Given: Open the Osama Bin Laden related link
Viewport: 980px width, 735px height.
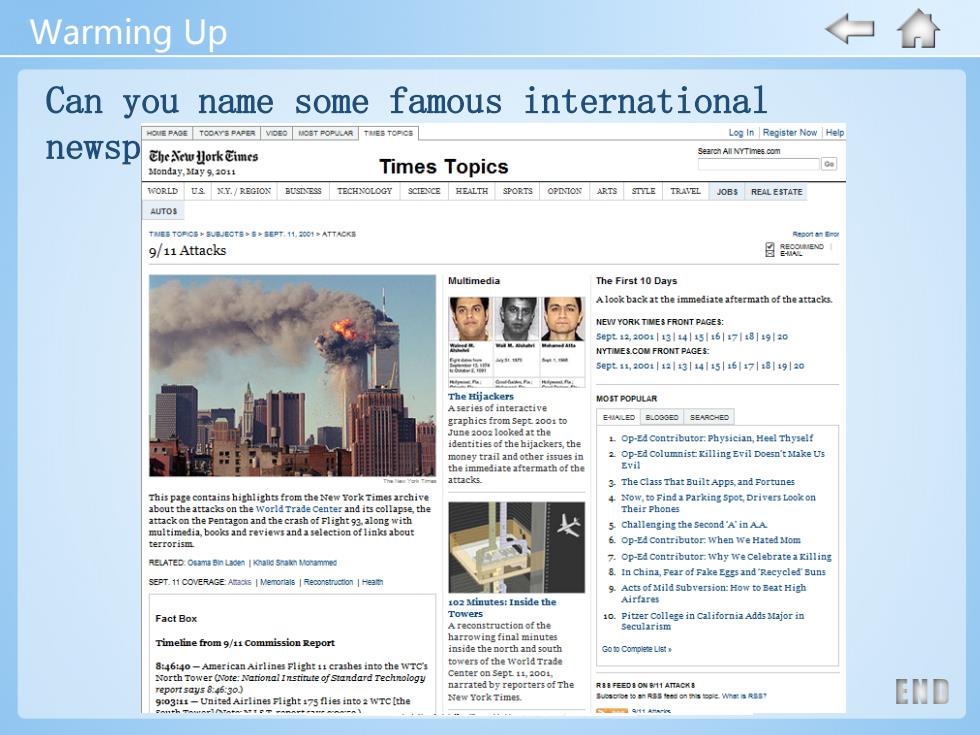Looking at the screenshot, I should point(216,562).
